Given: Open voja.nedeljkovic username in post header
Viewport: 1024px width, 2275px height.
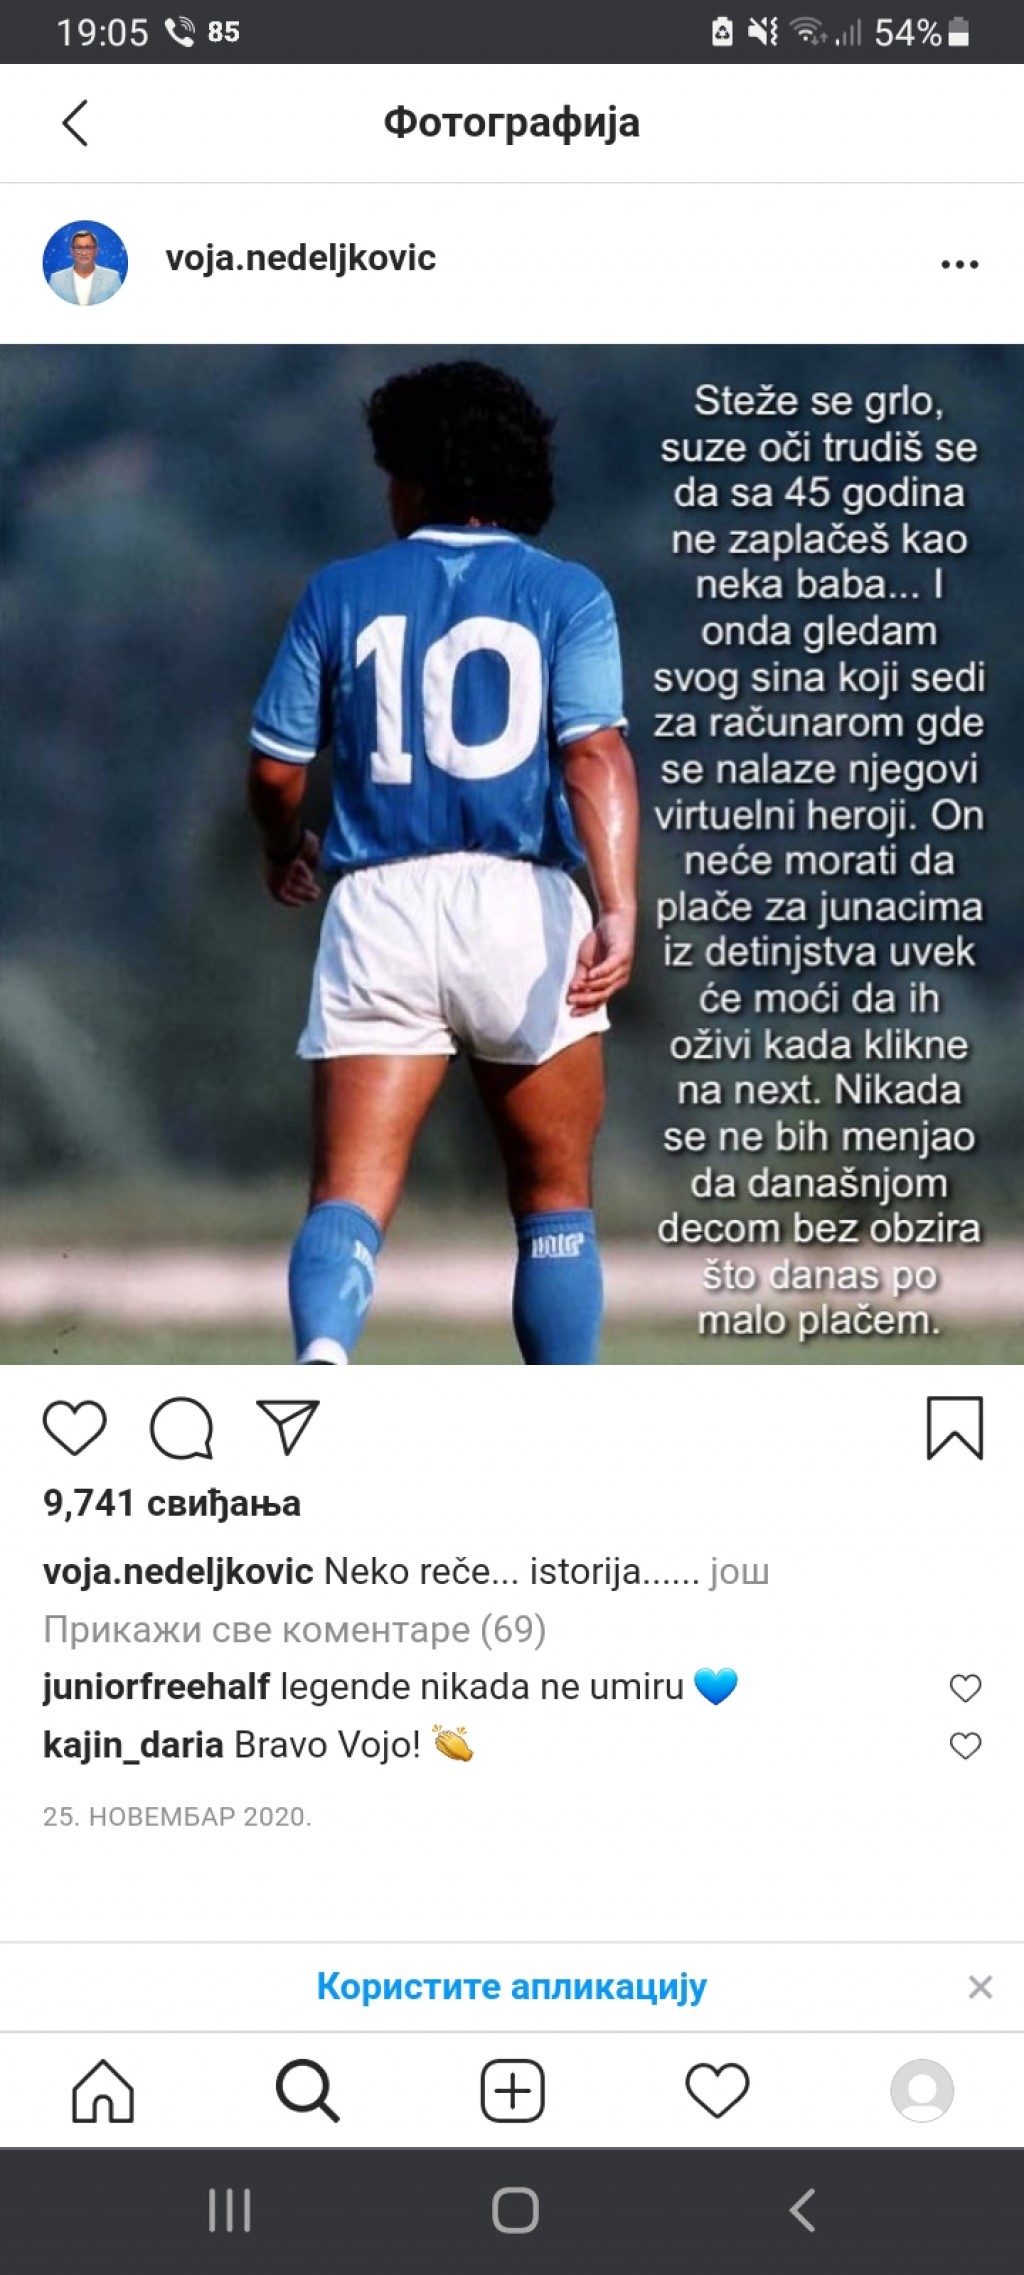Looking at the screenshot, I should coord(300,258).
